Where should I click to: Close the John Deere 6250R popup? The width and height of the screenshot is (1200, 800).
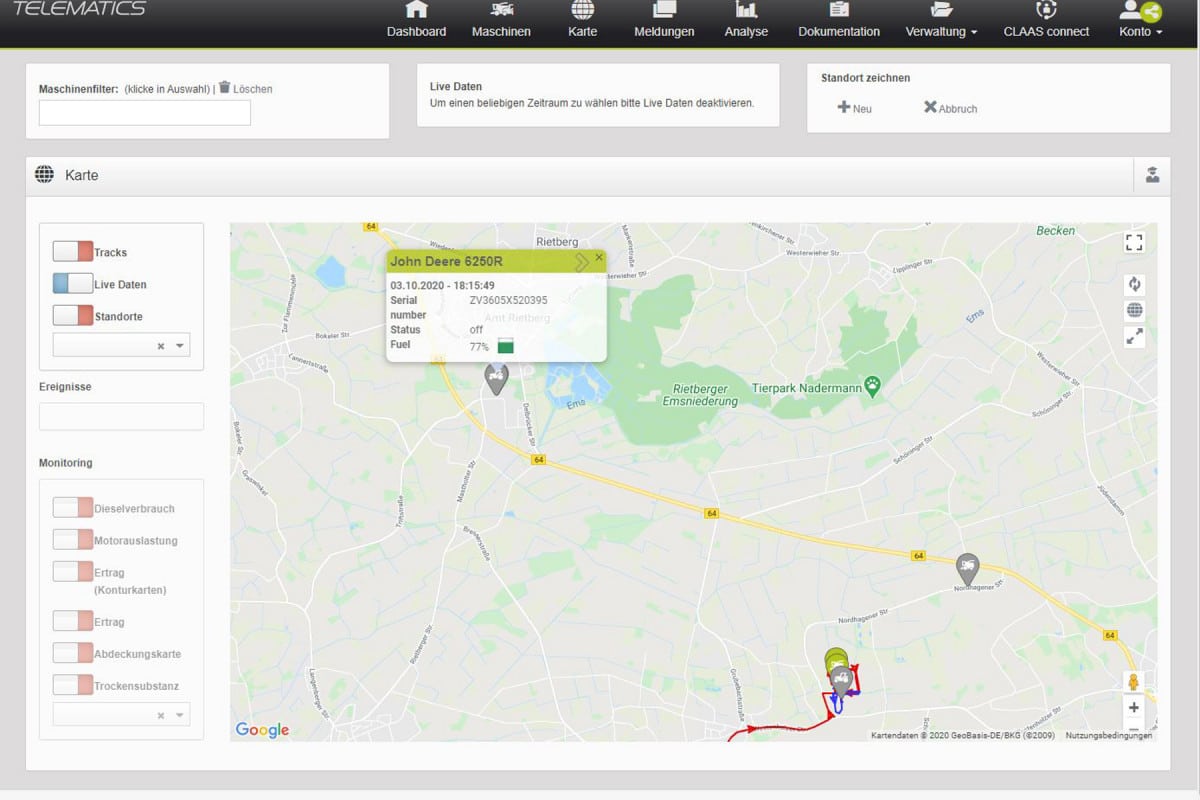[x=599, y=258]
